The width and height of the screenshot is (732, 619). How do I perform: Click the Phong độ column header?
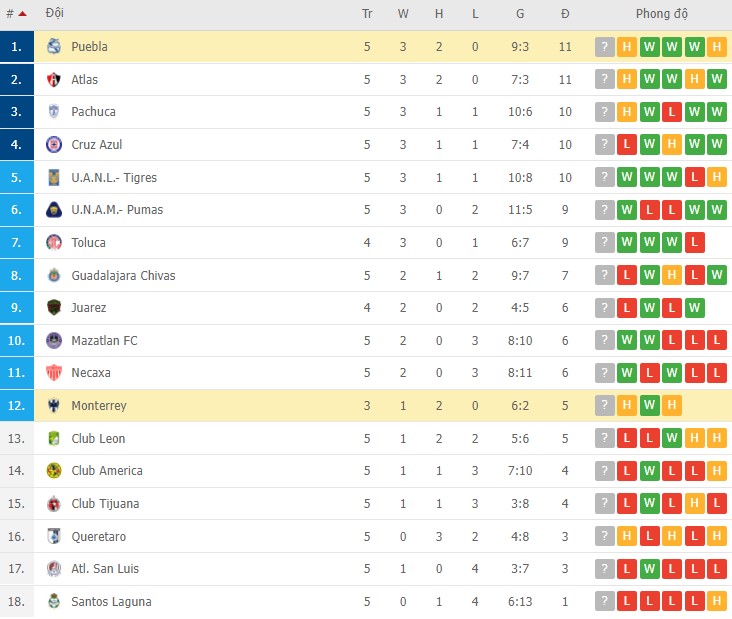661,14
